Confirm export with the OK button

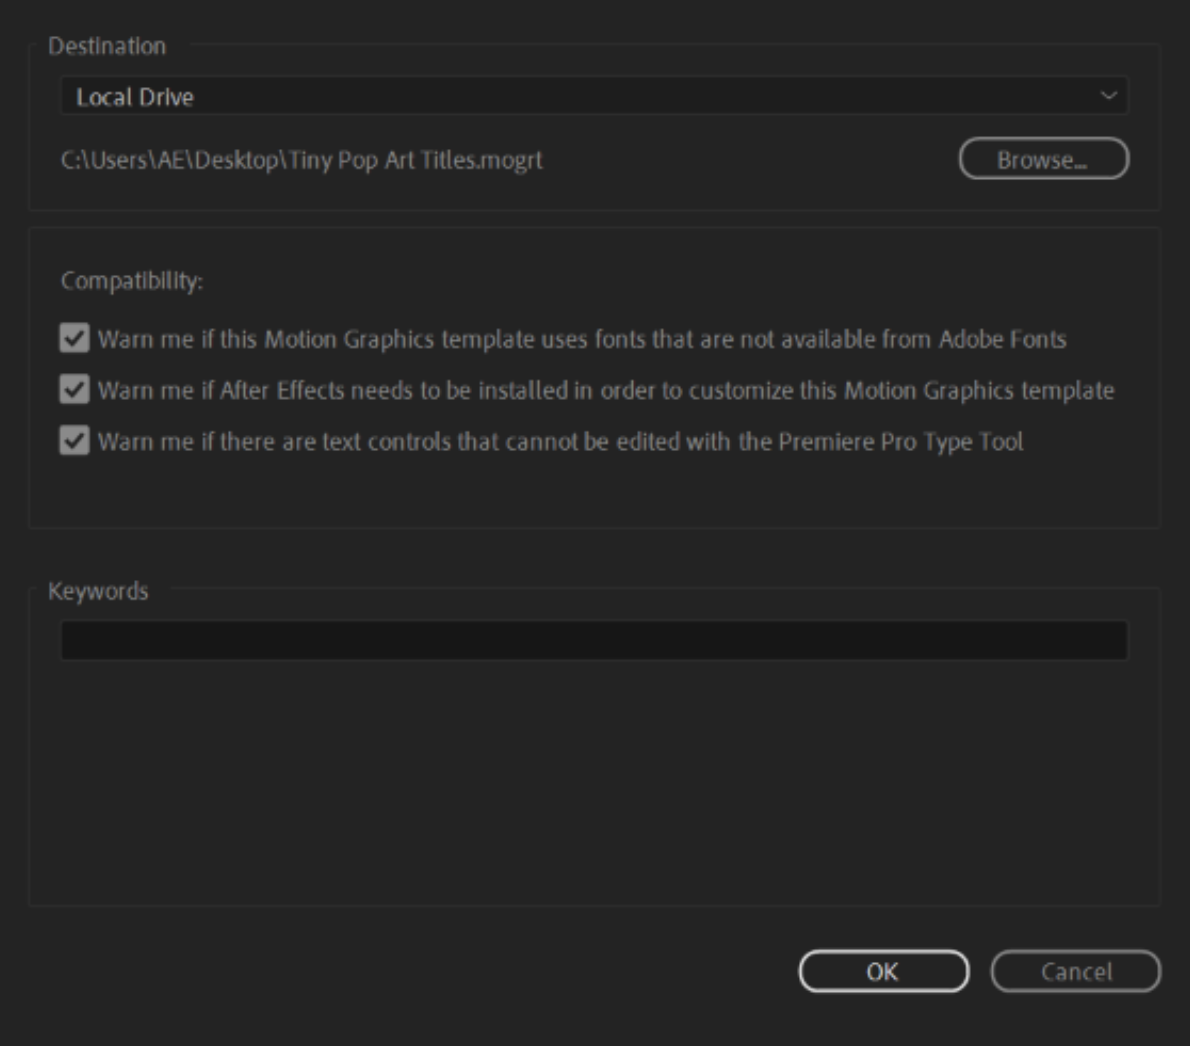(883, 972)
